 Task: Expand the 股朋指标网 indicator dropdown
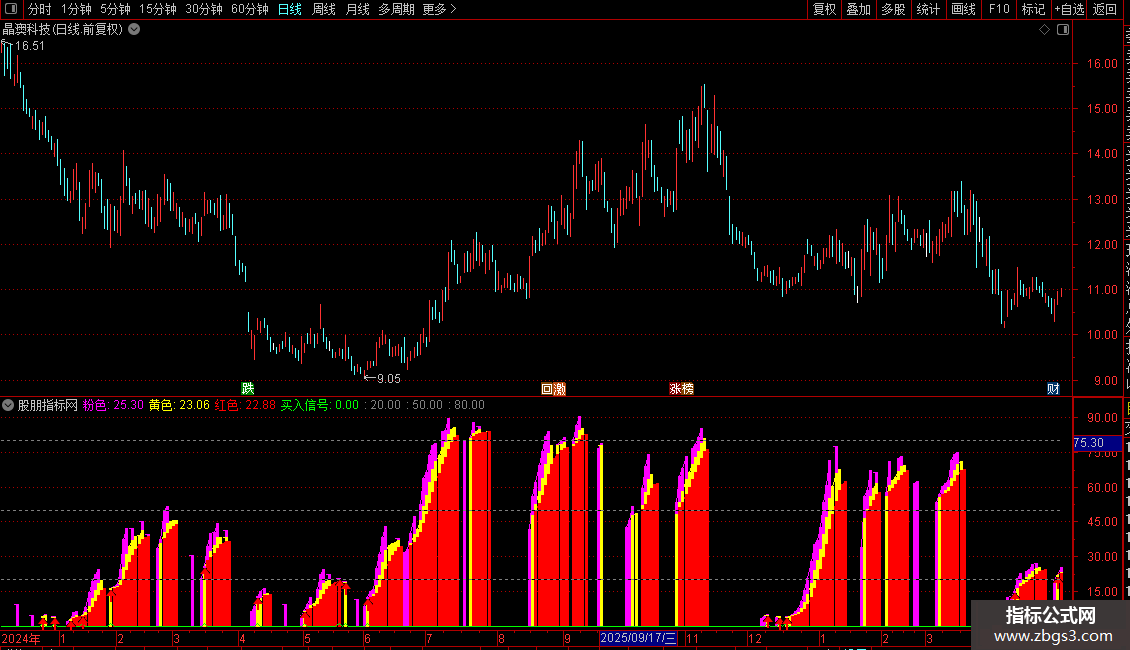(8, 405)
